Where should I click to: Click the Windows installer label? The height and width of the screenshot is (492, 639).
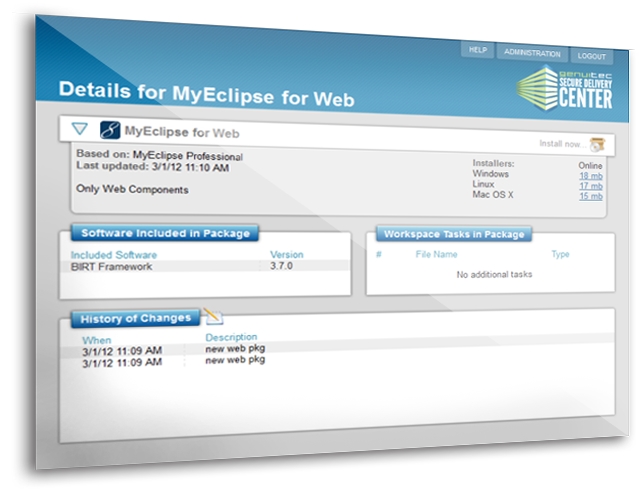point(490,174)
